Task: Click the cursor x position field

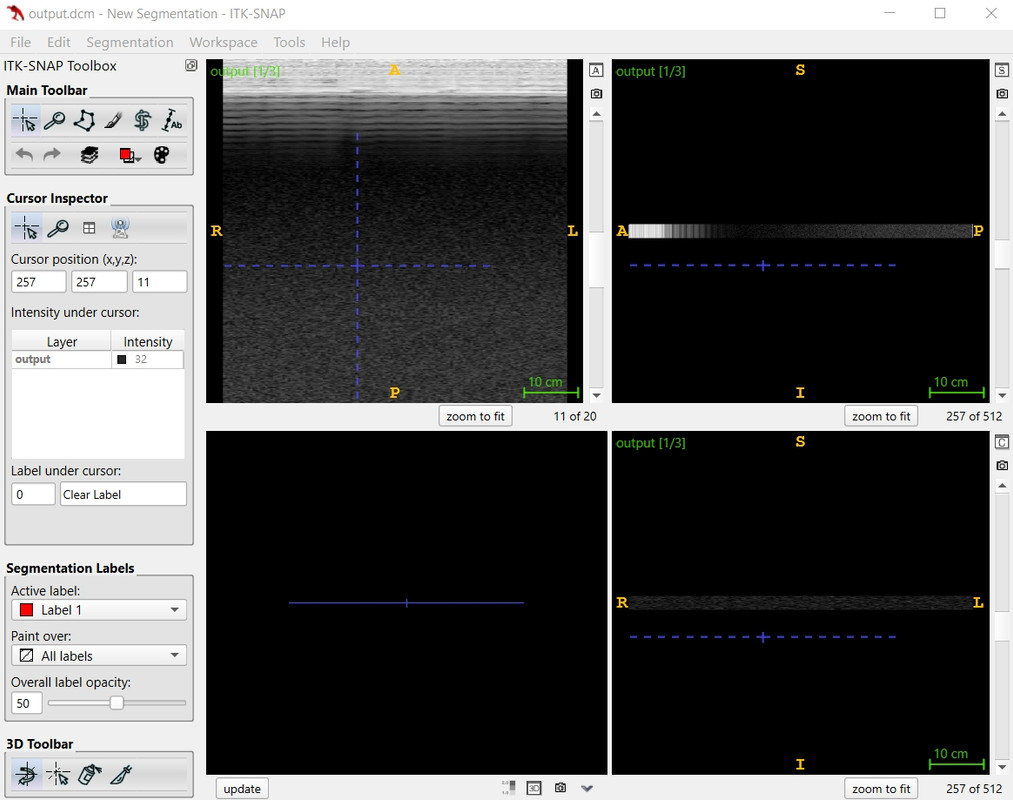Action: click(x=39, y=282)
